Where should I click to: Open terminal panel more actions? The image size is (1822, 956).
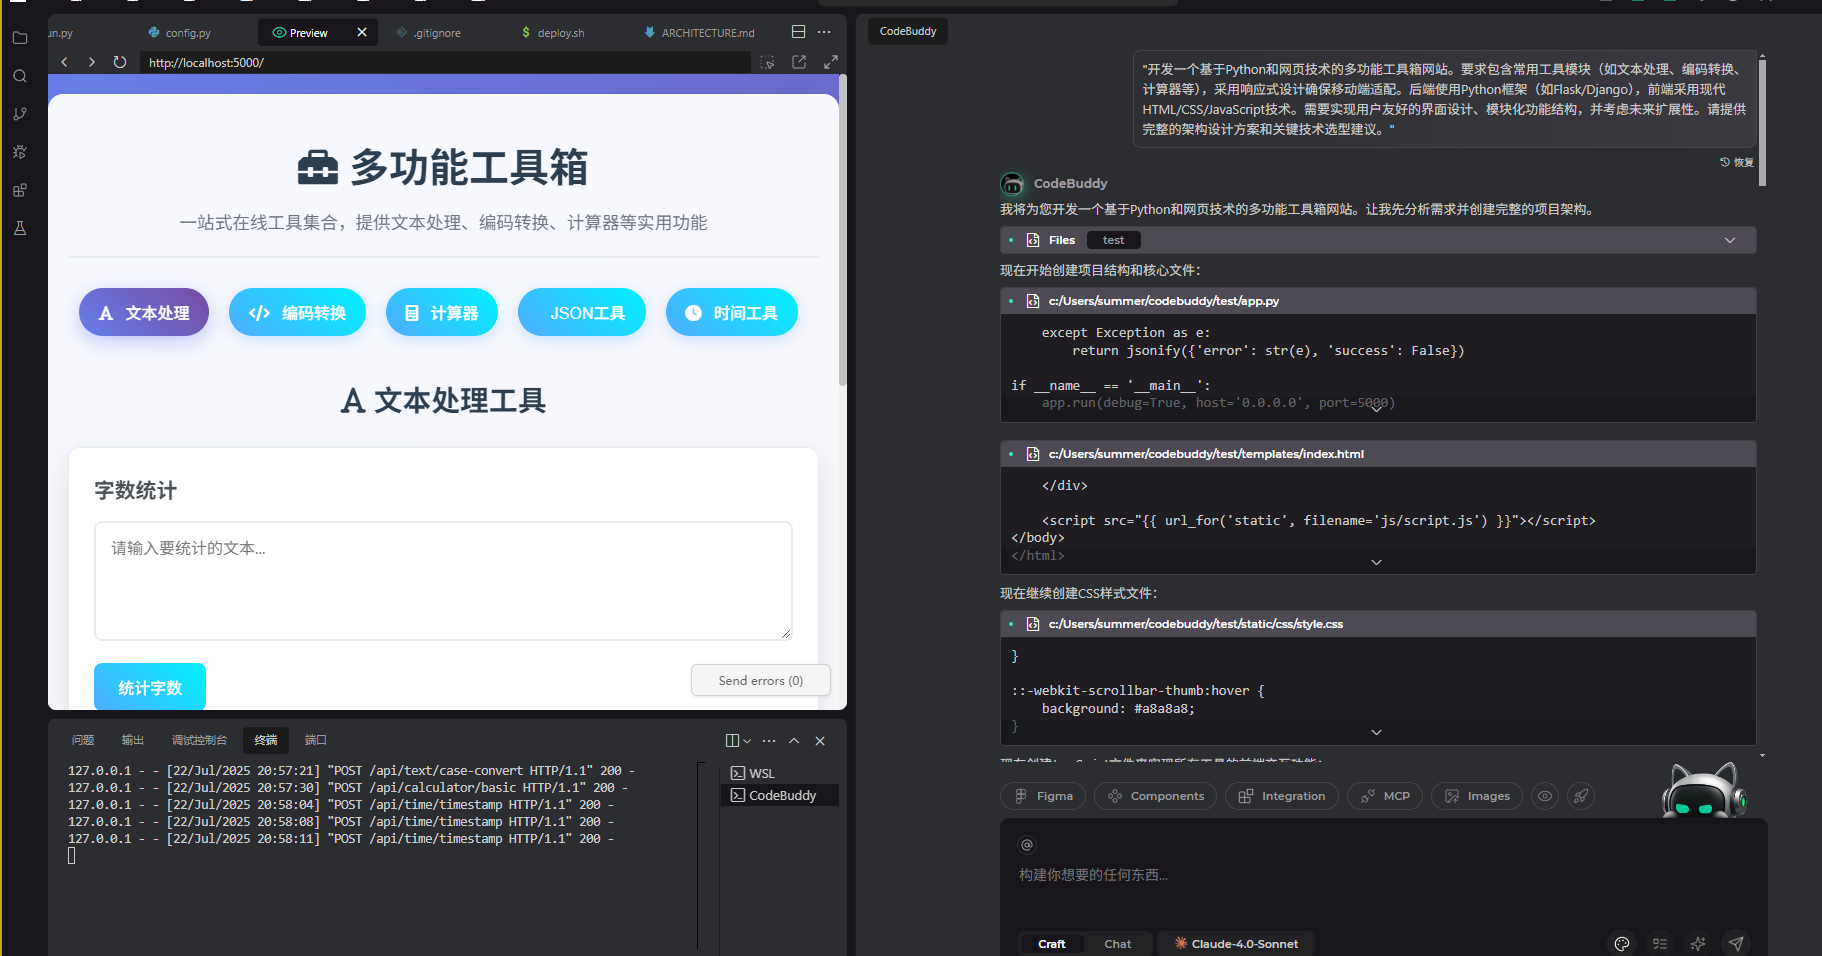(x=769, y=741)
